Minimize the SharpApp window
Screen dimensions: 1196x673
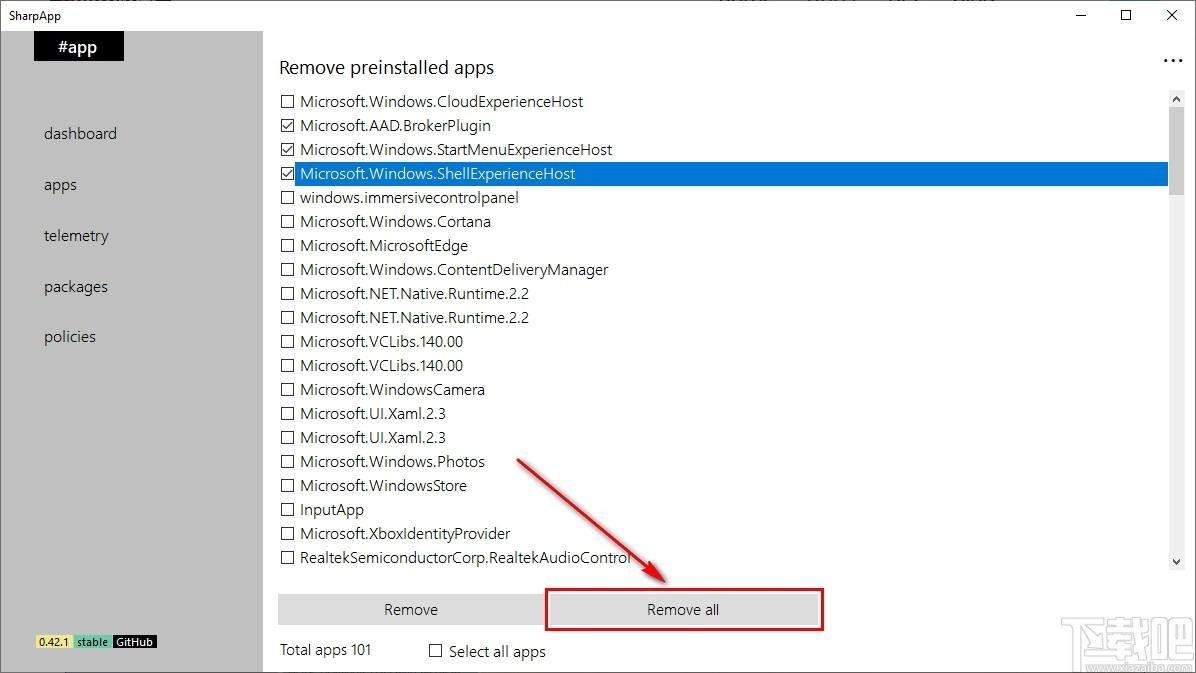click(x=1081, y=15)
